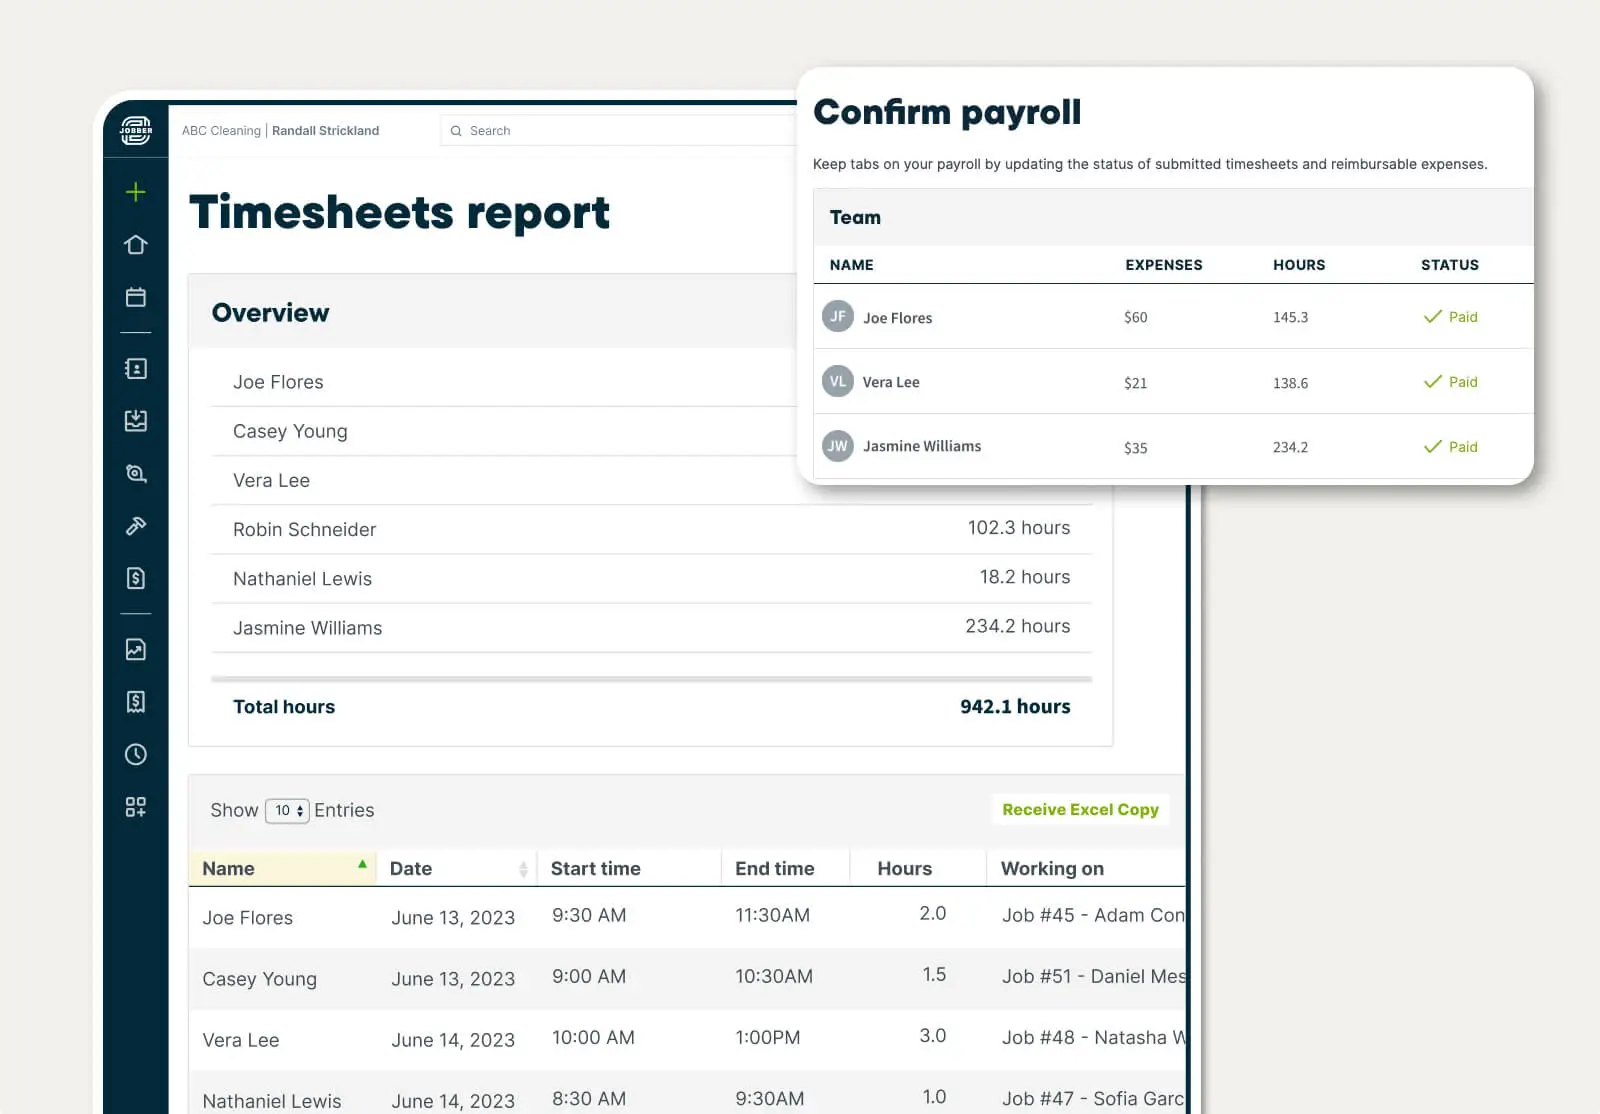The height and width of the screenshot is (1114, 1600).
Task: Sort by the Date column header
Action: pyautogui.click(x=456, y=868)
